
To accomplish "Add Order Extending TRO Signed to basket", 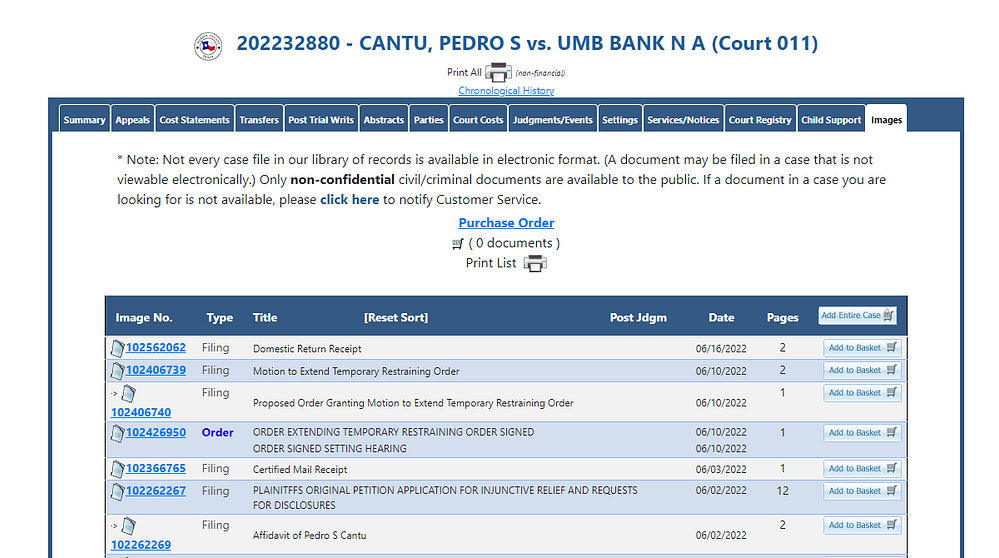I will pyautogui.click(x=862, y=433).
